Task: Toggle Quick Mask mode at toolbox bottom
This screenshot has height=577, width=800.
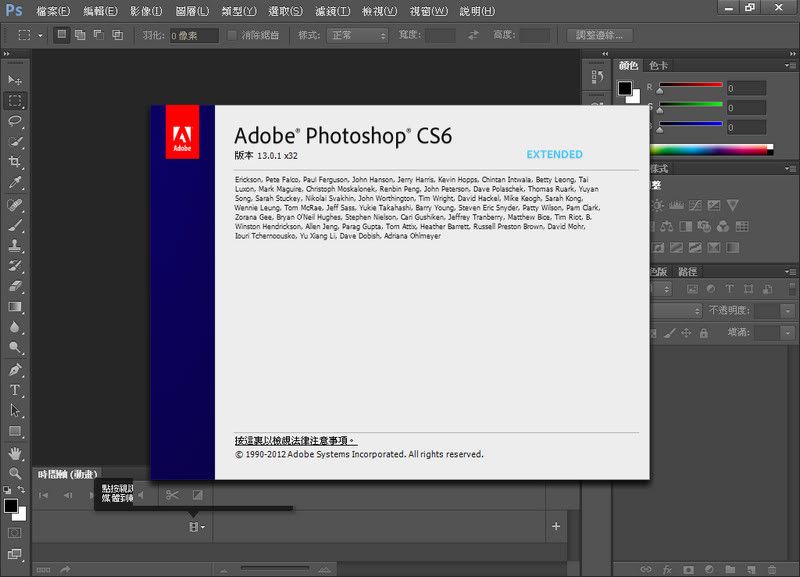Action: [15, 533]
